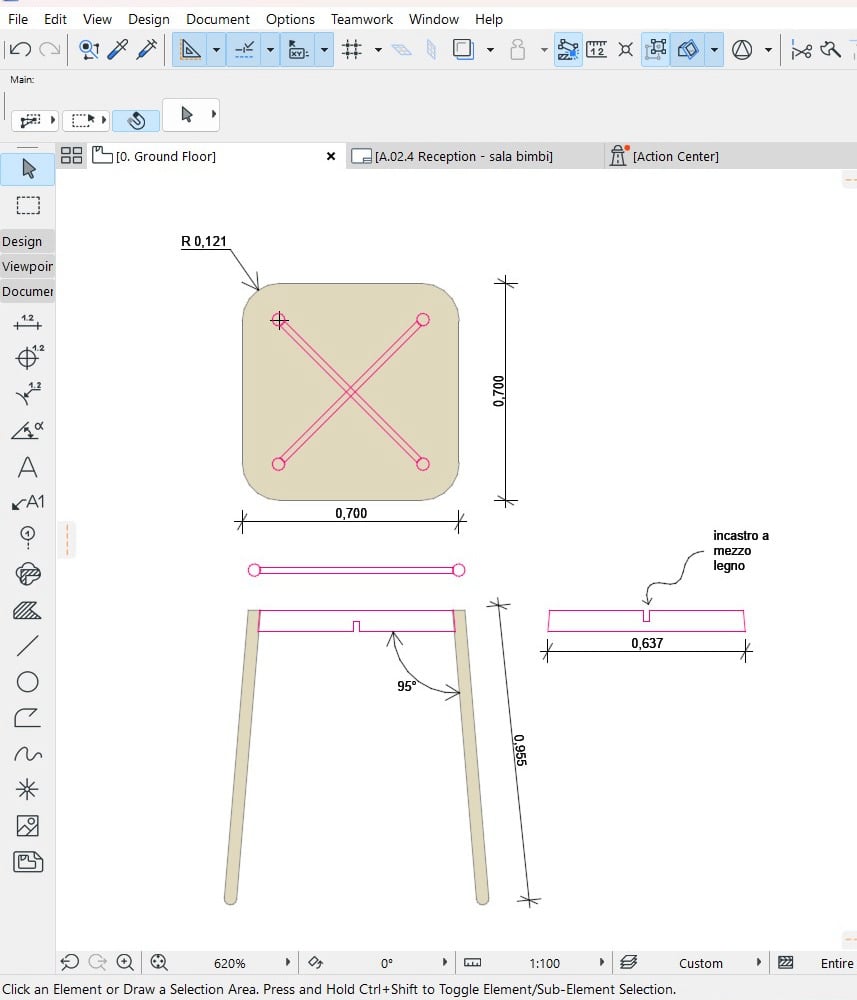Pick up parameters with the eyedropper
This screenshot has width=857, height=1000.
click(x=118, y=49)
